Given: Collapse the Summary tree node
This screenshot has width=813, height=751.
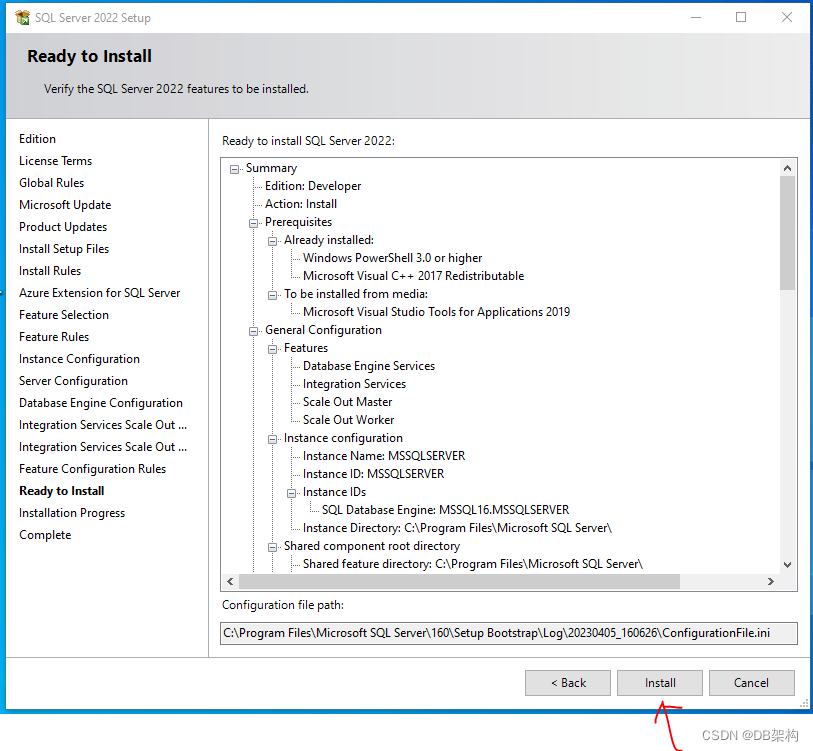Looking at the screenshot, I should (x=232, y=167).
